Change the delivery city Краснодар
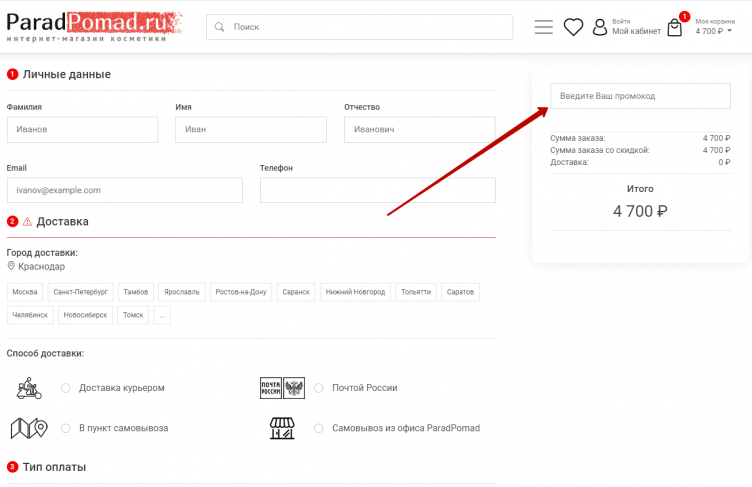752x487 pixels. pos(41,267)
